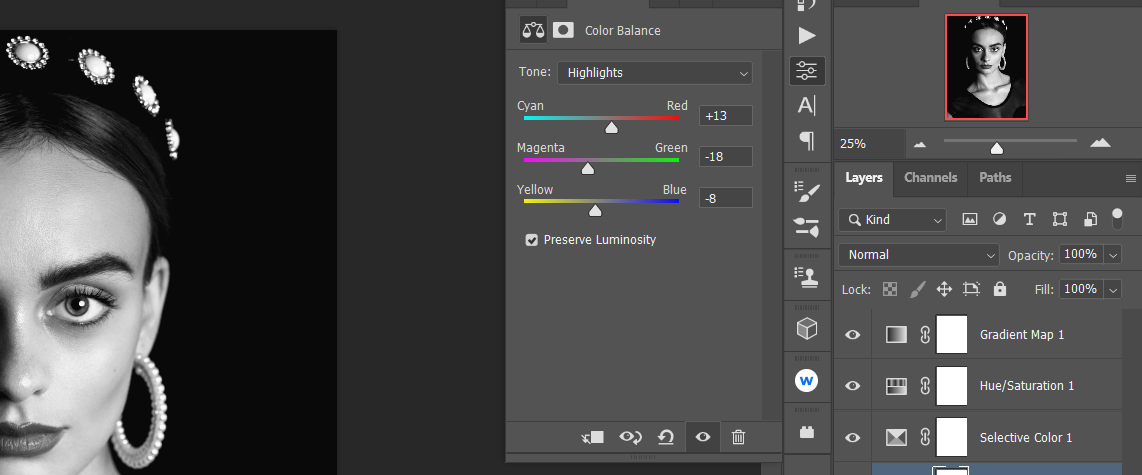Click the Cyan/Red value field +13
The height and width of the screenshot is (475, 1142).
point(725,115)
